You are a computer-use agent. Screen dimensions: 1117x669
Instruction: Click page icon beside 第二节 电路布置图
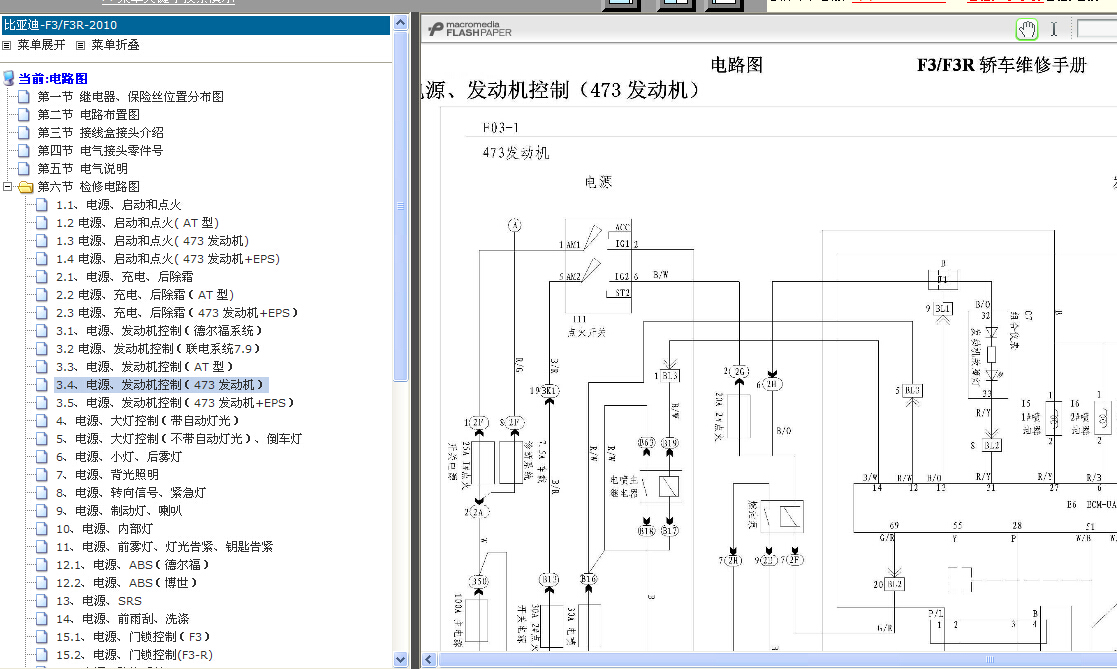tap(24, 114)
